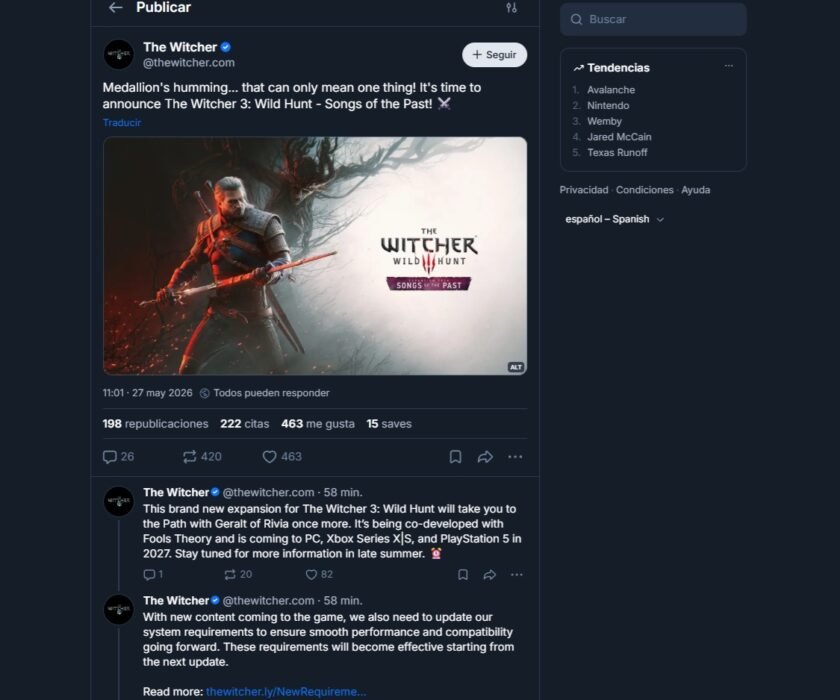
Task: Reply to the main post with 26 replies
Action: pyautogui.click(x=118, y=457)
